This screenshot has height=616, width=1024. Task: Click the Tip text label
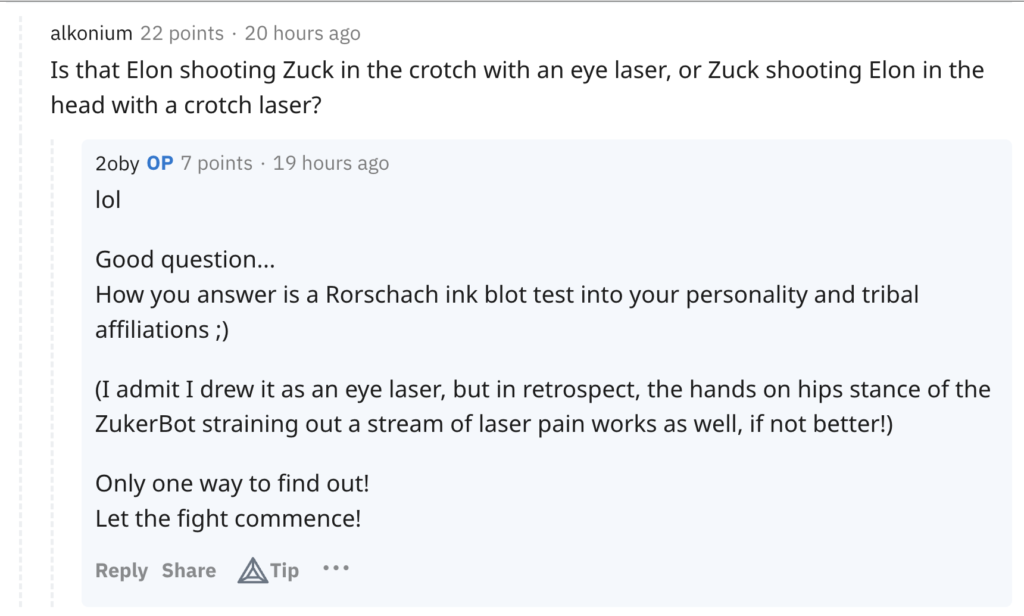coord(285,571)
